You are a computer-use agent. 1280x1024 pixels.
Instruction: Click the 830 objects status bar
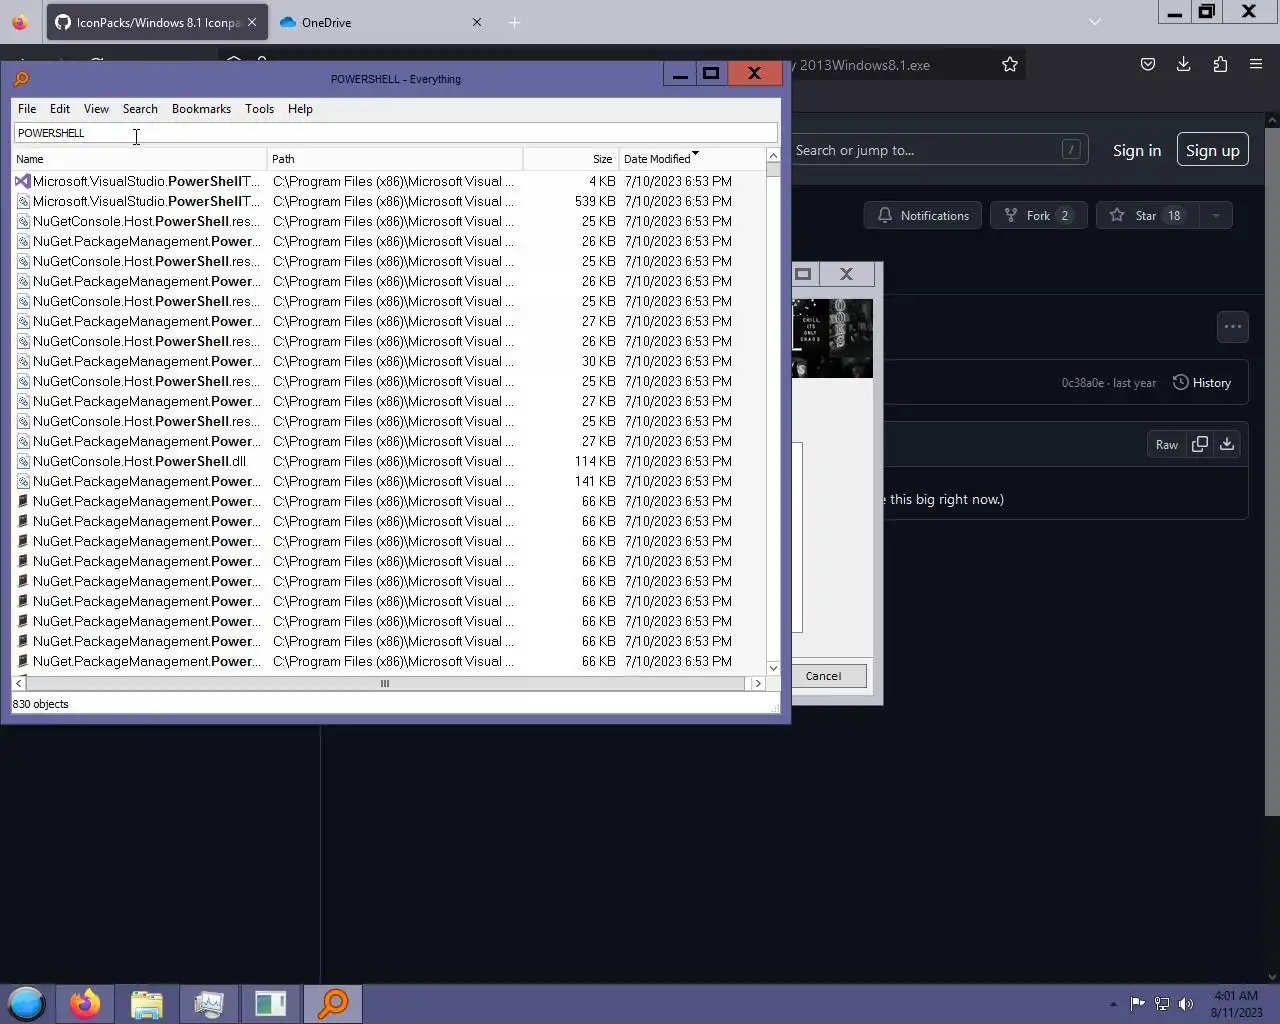click(395, 704)
